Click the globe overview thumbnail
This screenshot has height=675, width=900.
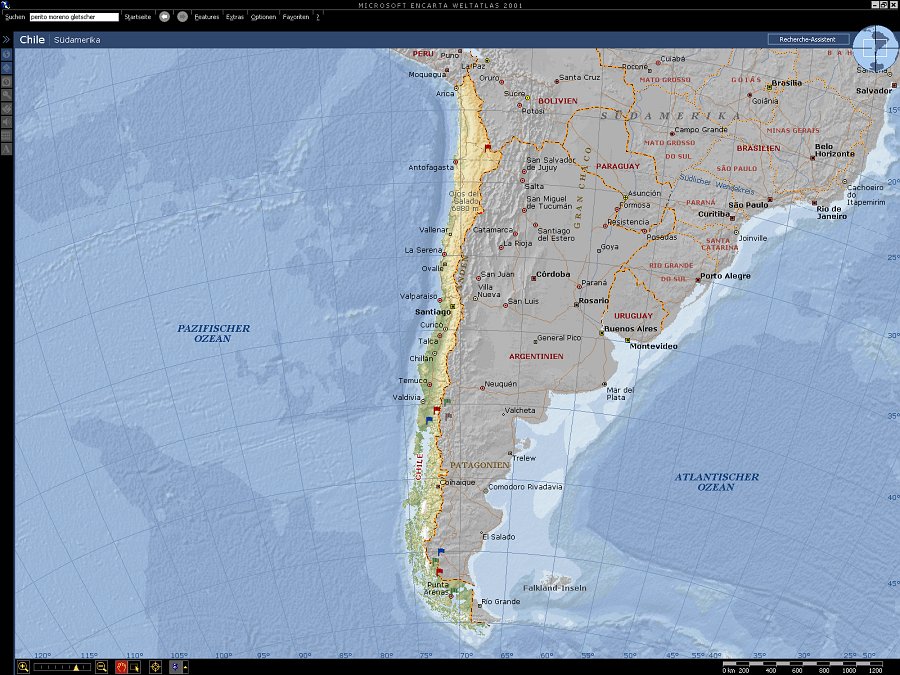tap(875, 48)
